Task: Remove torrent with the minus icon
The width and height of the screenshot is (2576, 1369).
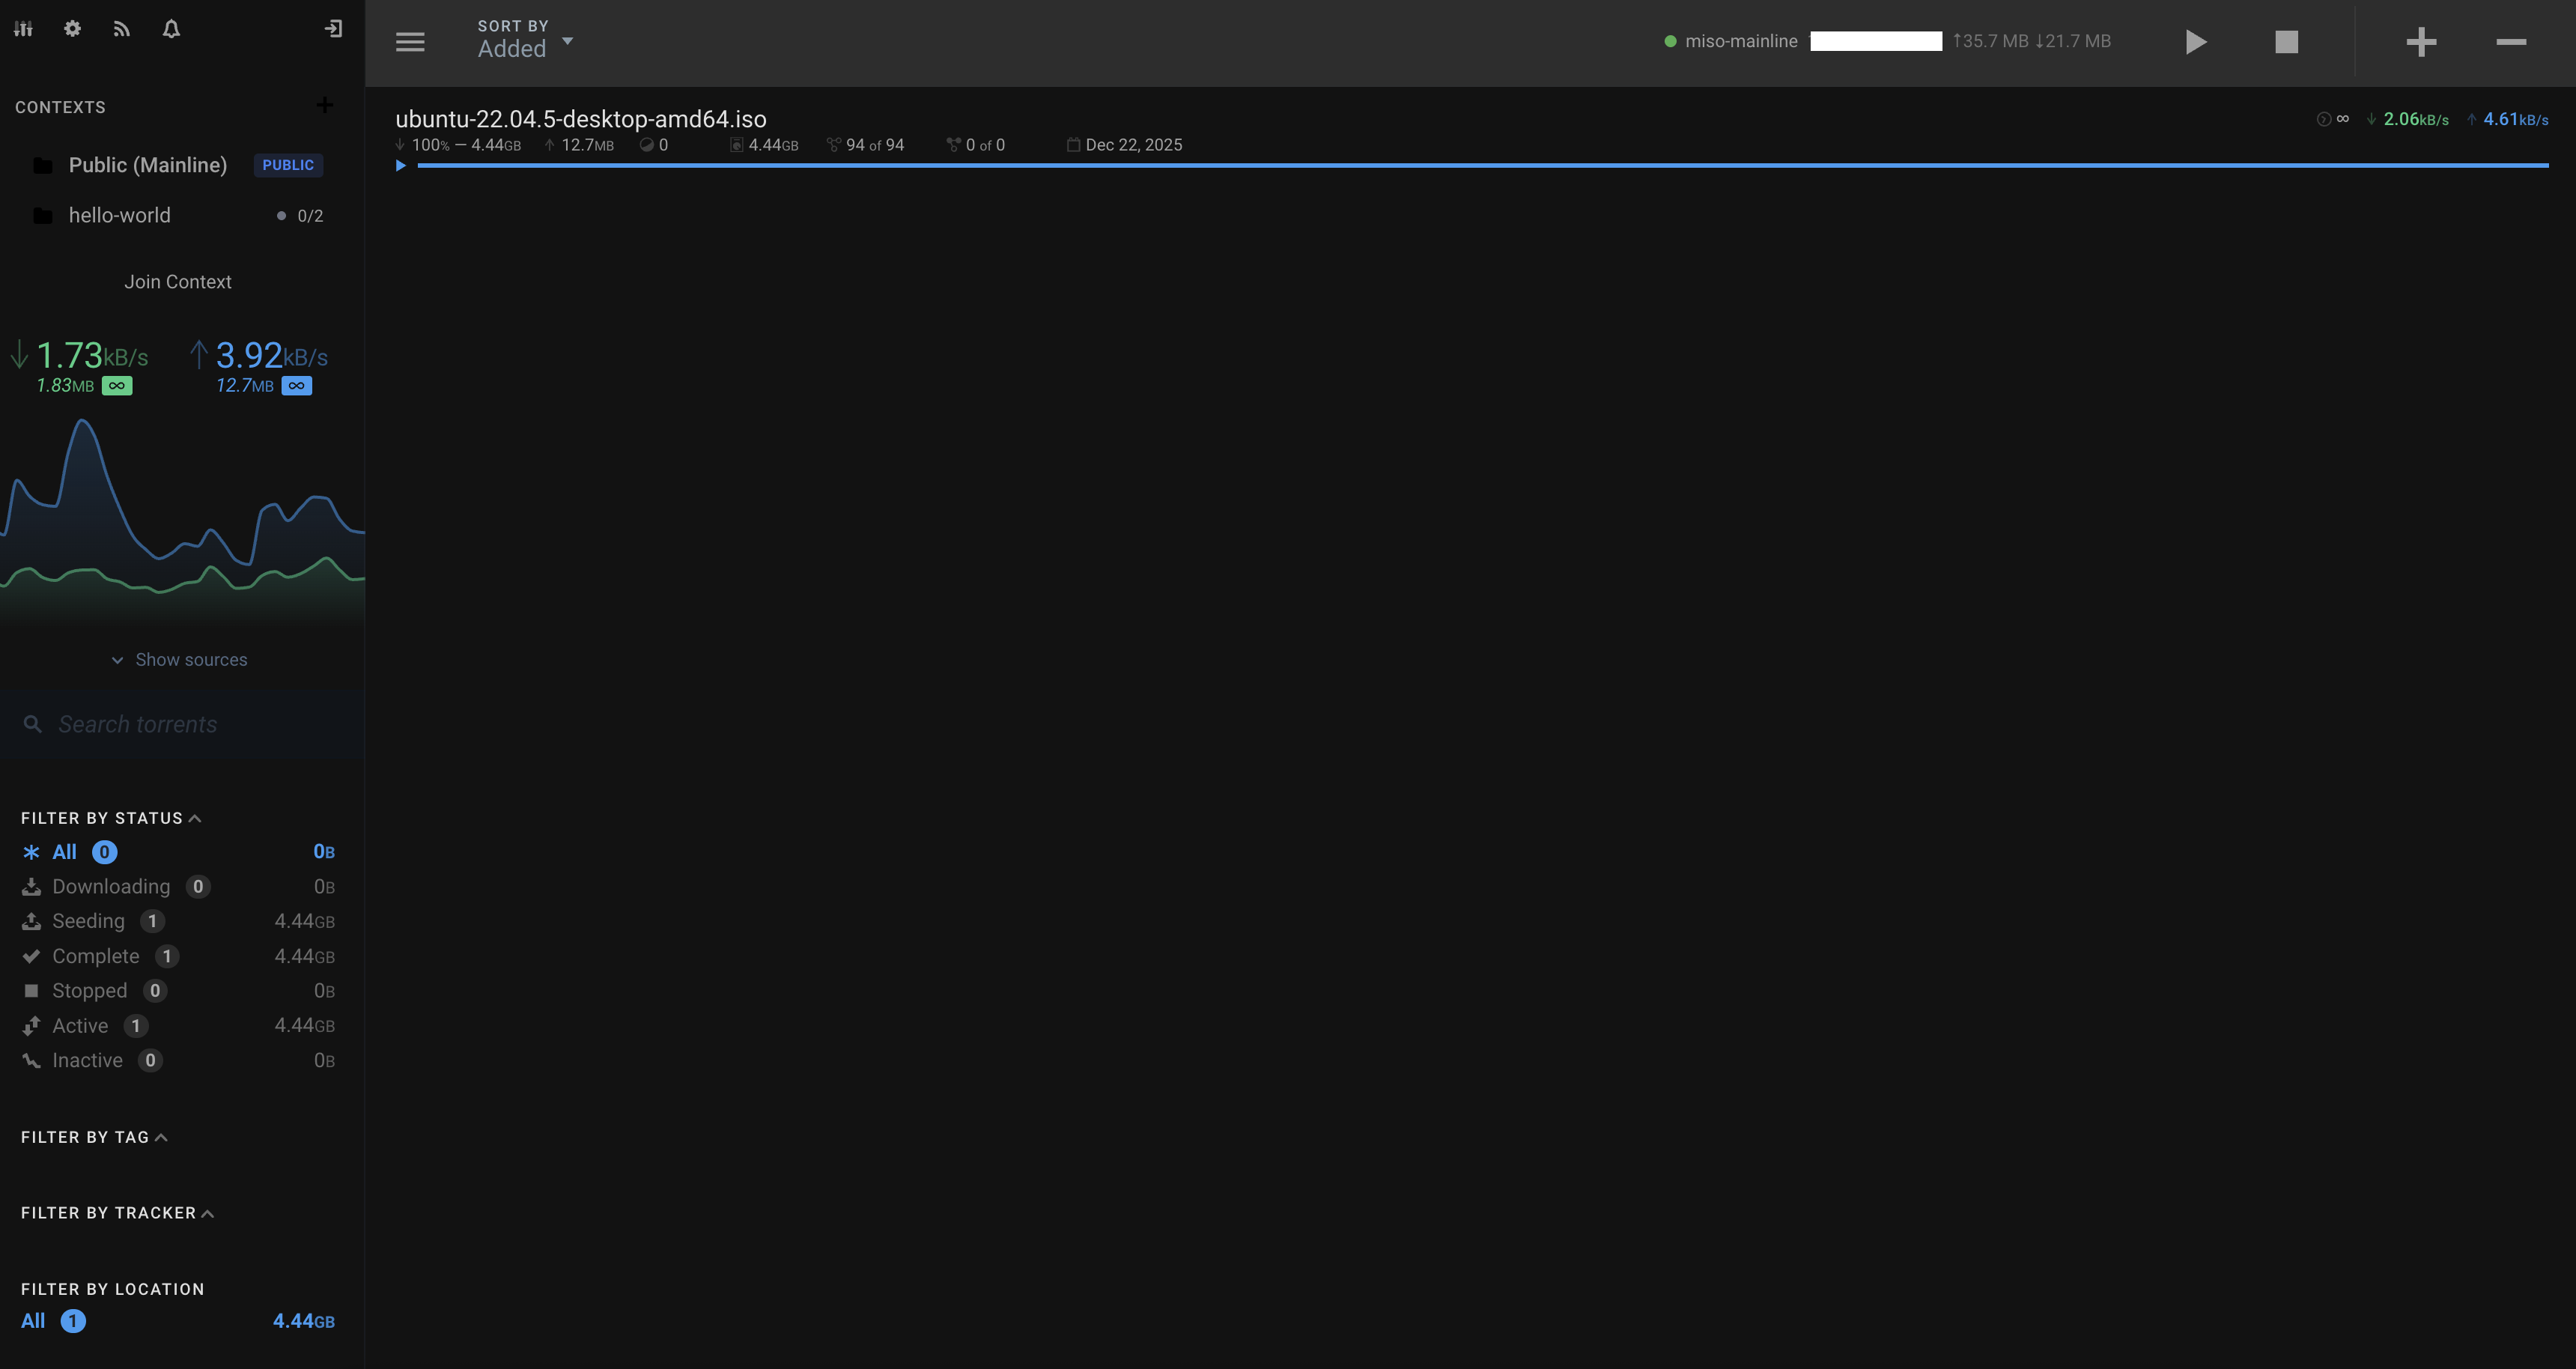Action: pyautogui.click(x=2512, y=41)
